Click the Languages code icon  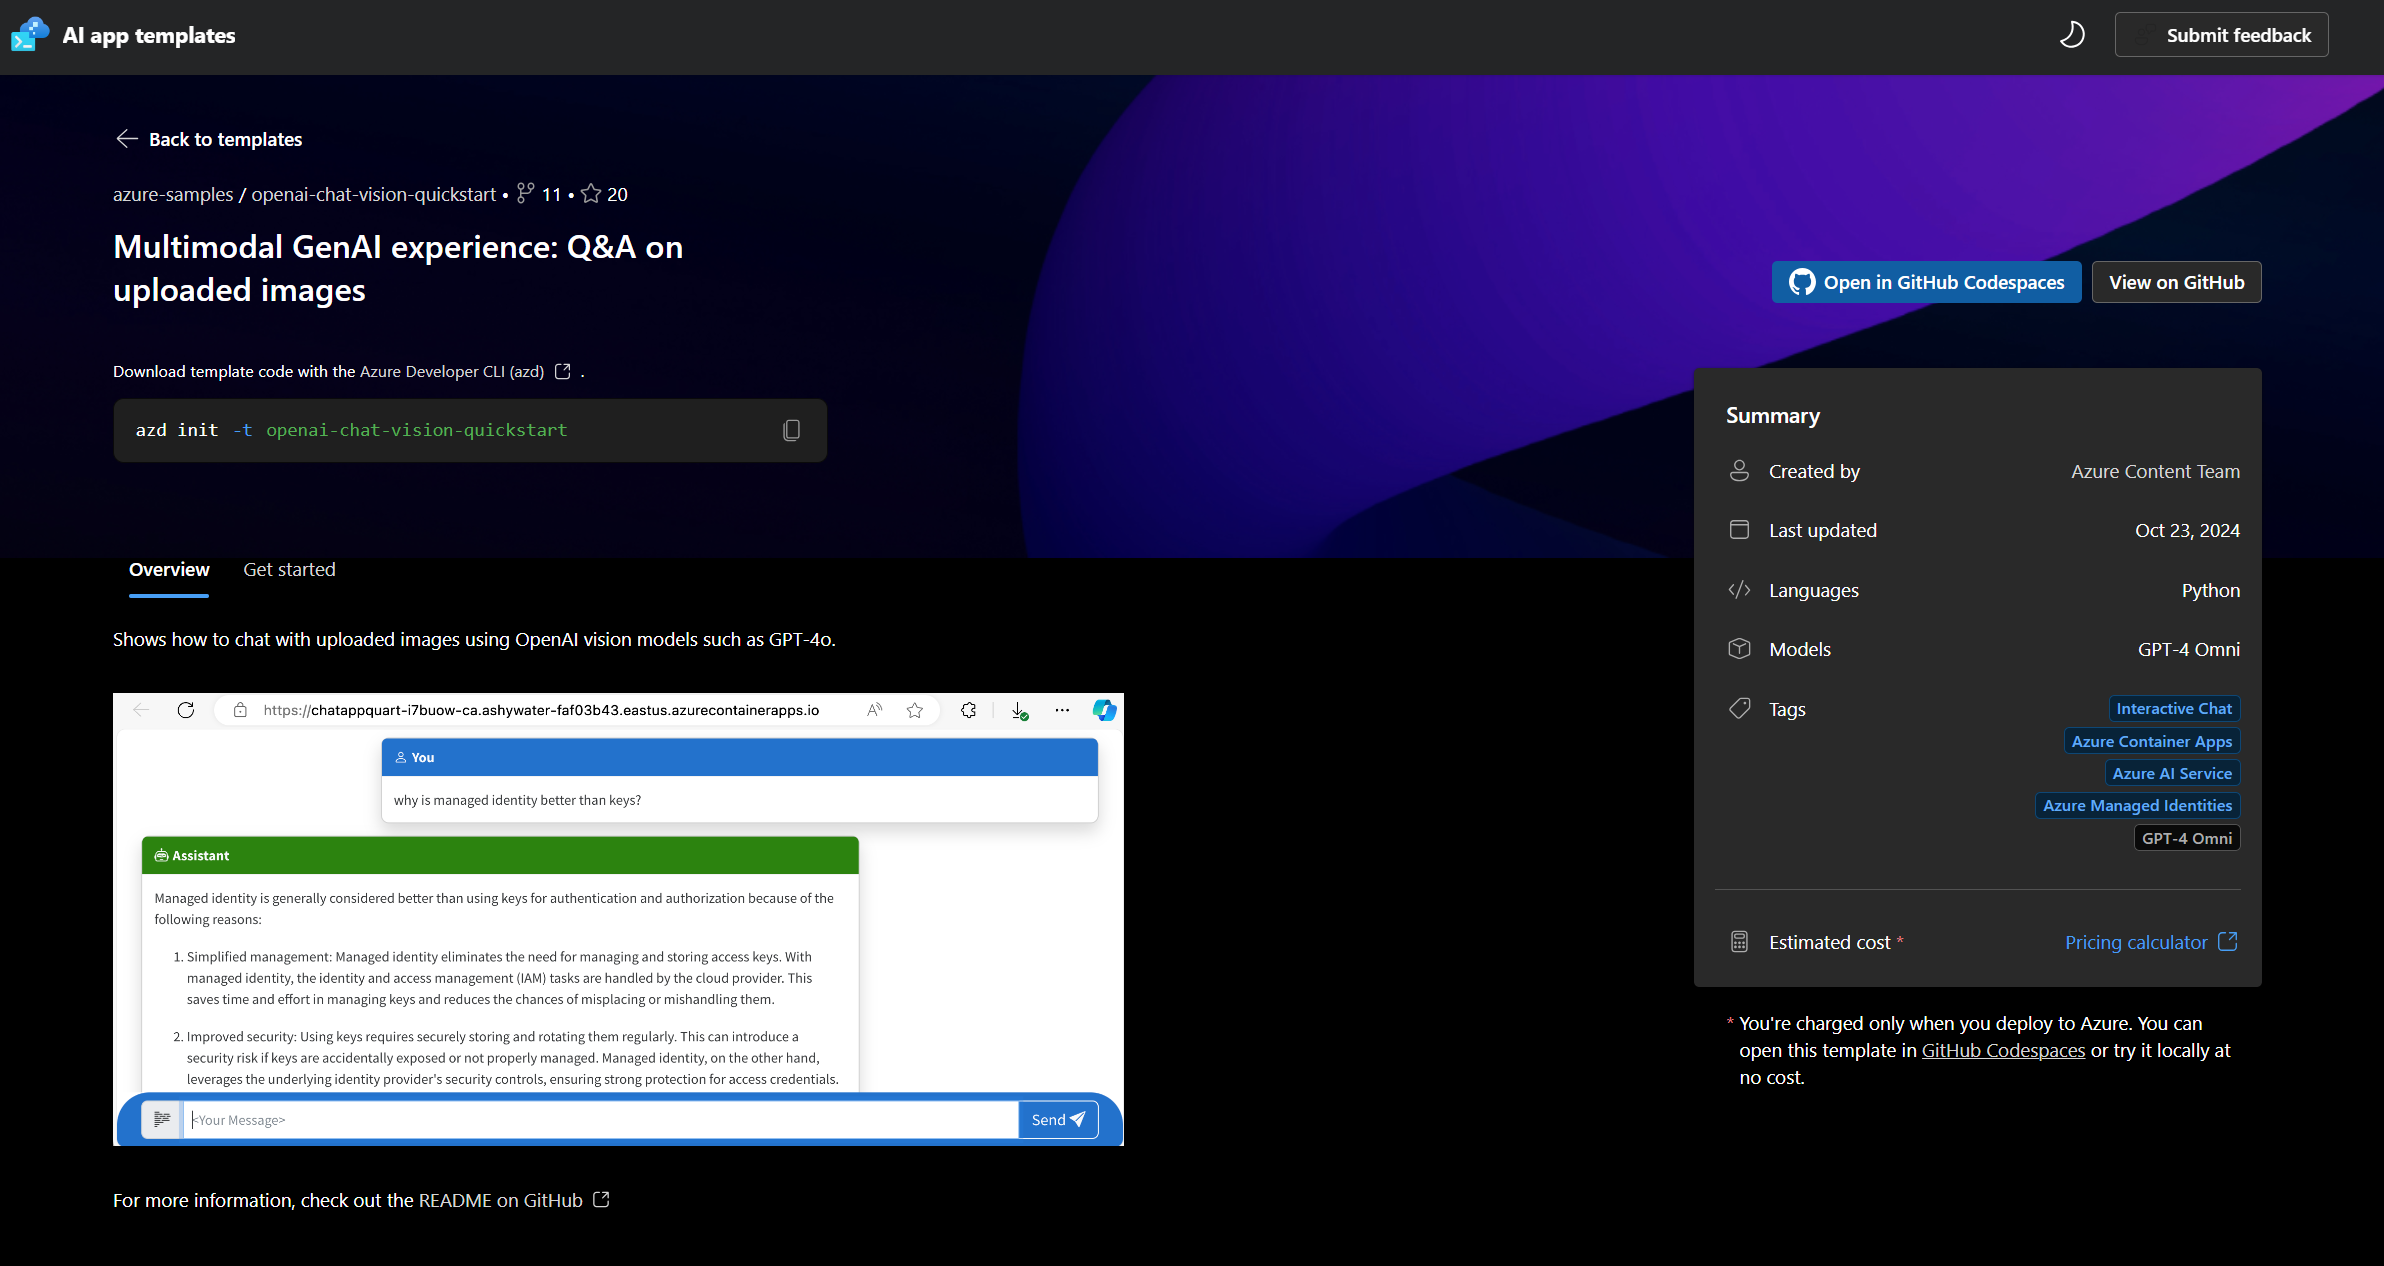pyautogui.click(x=1739, y=590)
